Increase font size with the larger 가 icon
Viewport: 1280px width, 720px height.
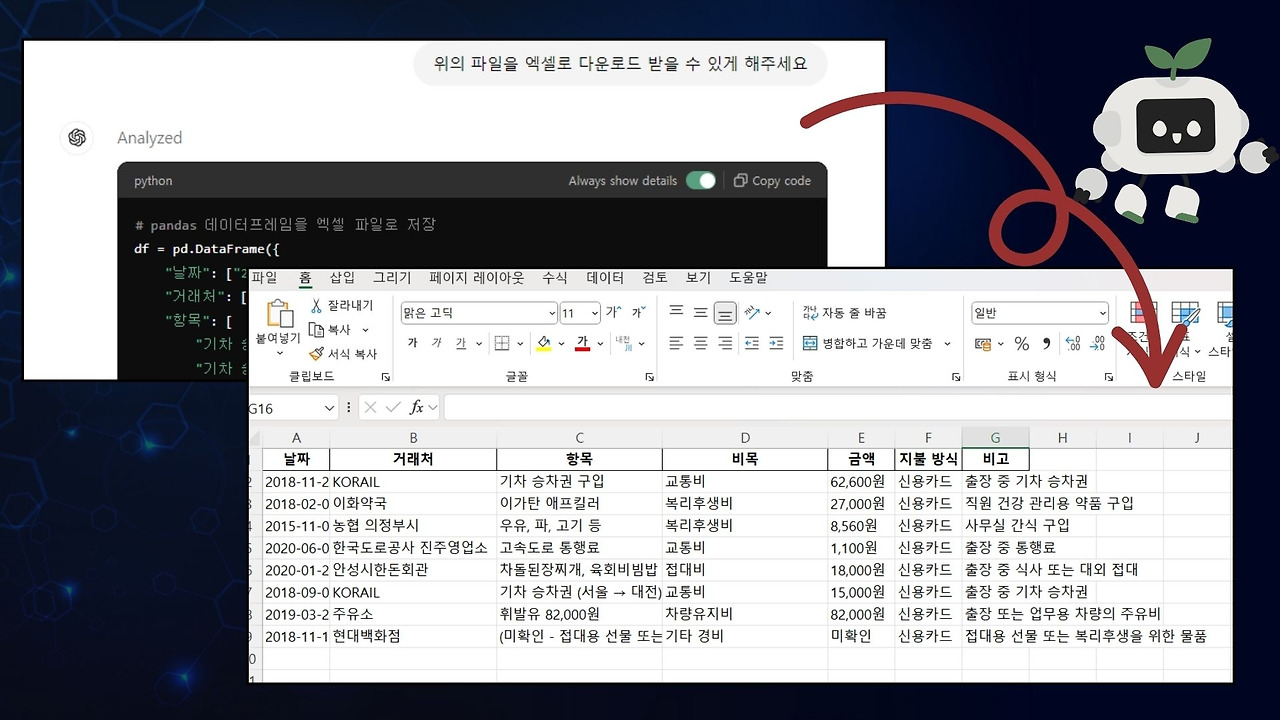[612, 313]
